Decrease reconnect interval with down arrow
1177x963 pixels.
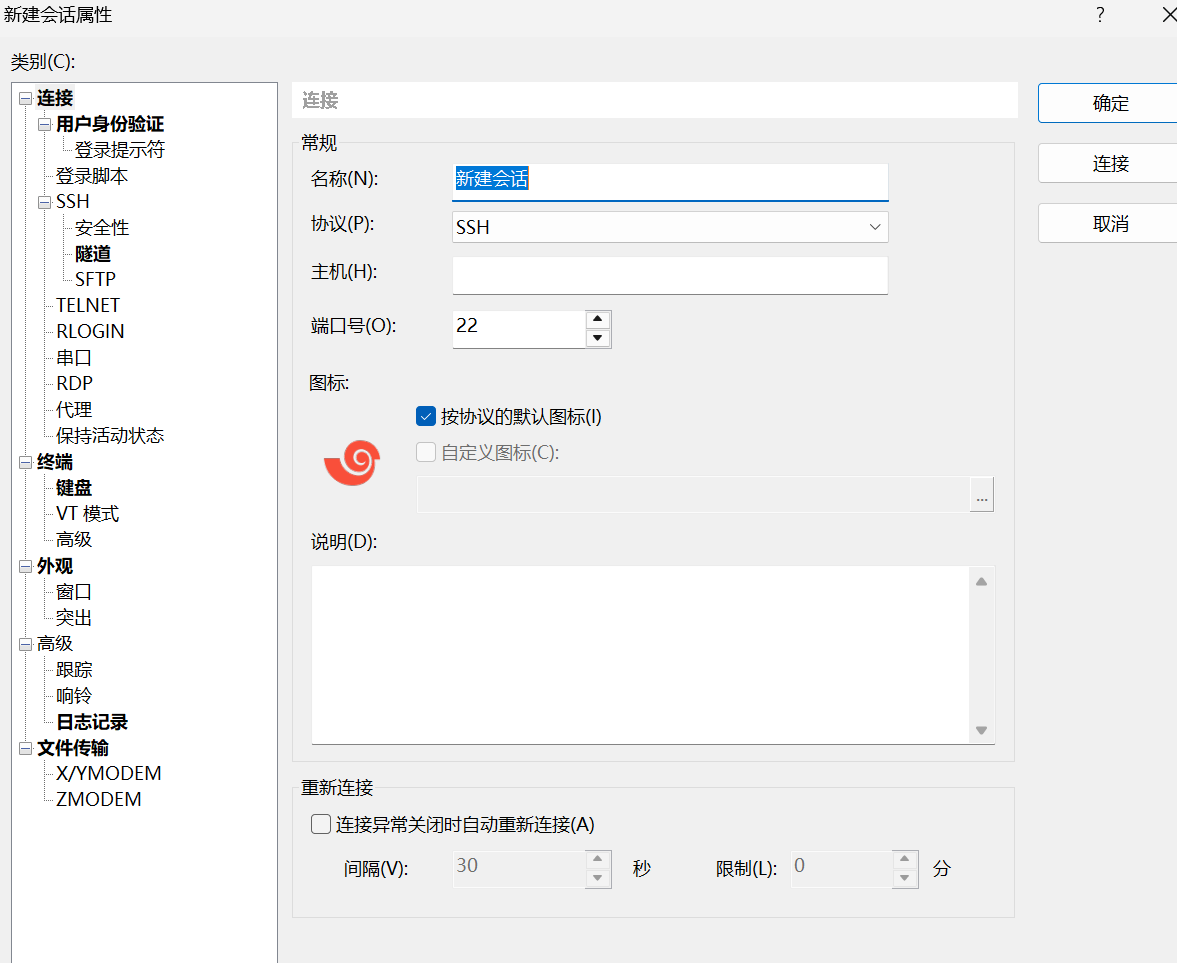pos(598,878)
